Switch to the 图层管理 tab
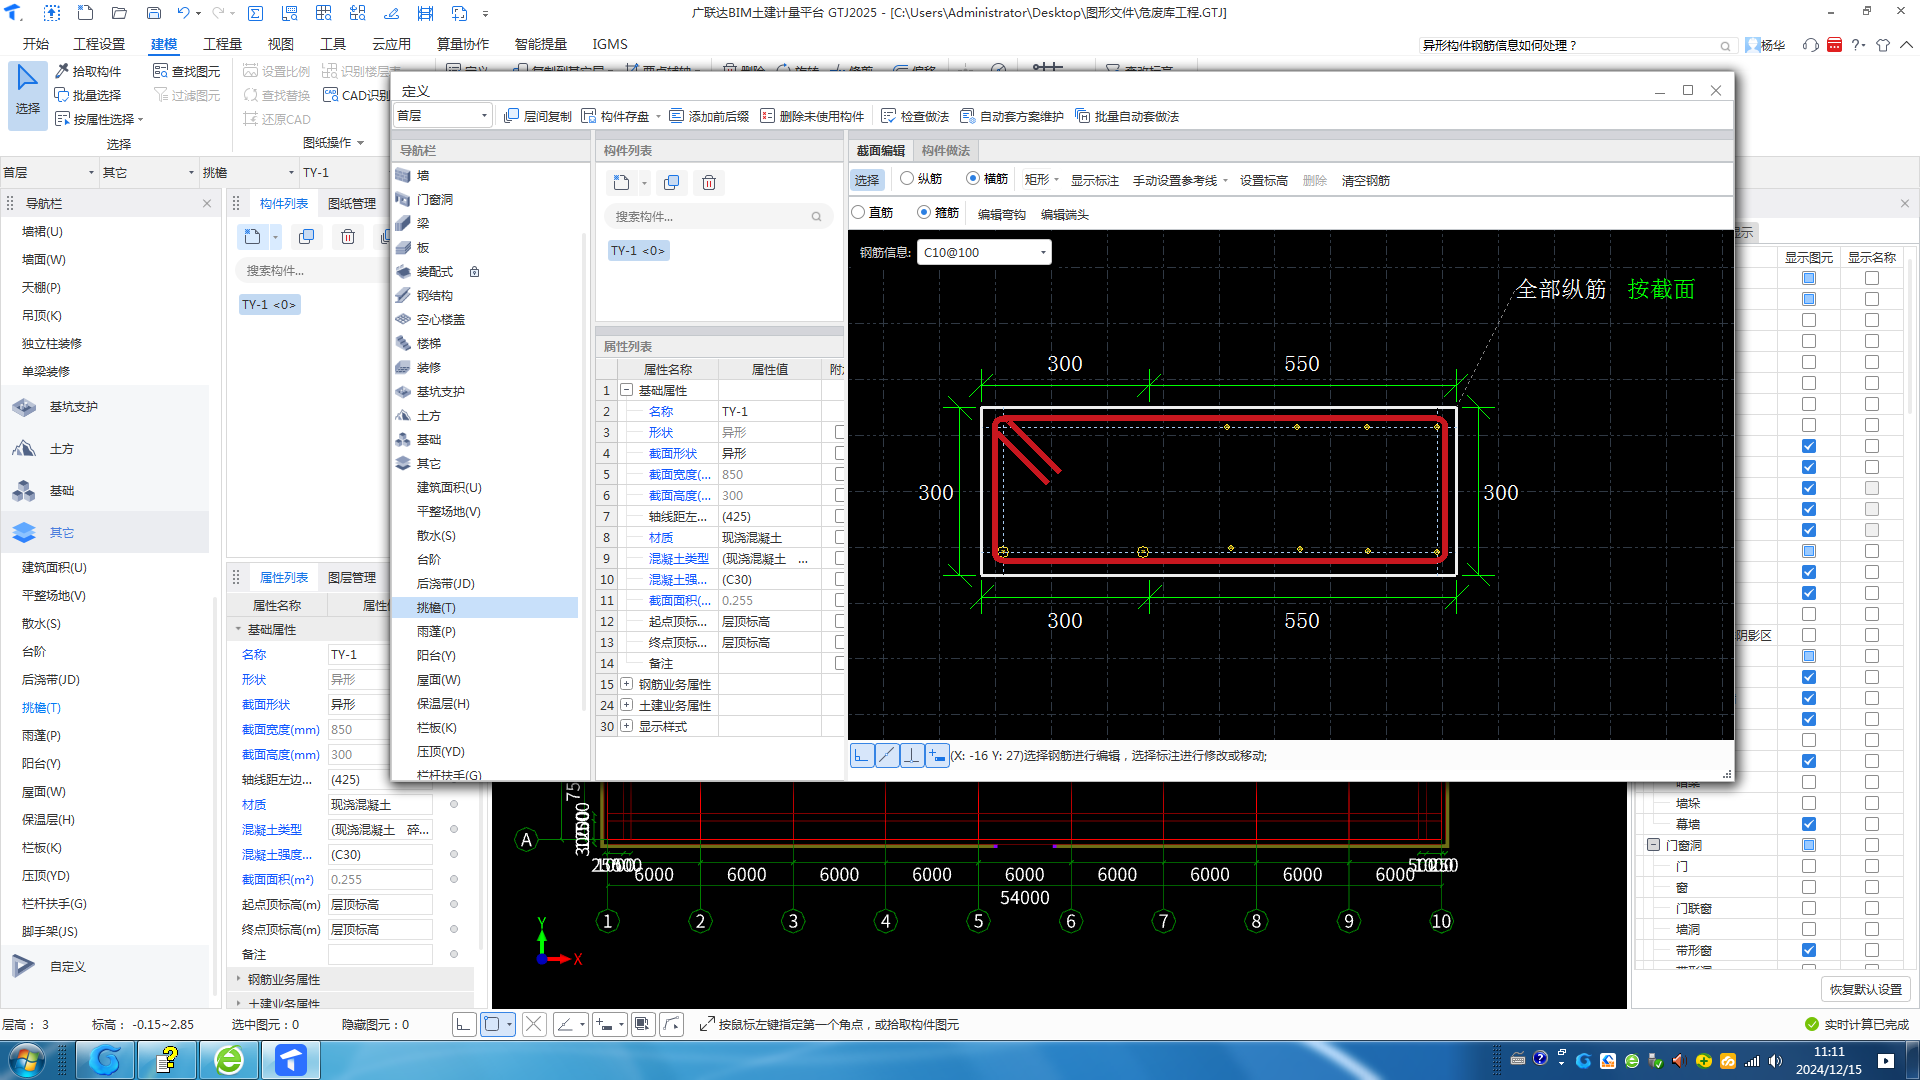 click(352, 577)
